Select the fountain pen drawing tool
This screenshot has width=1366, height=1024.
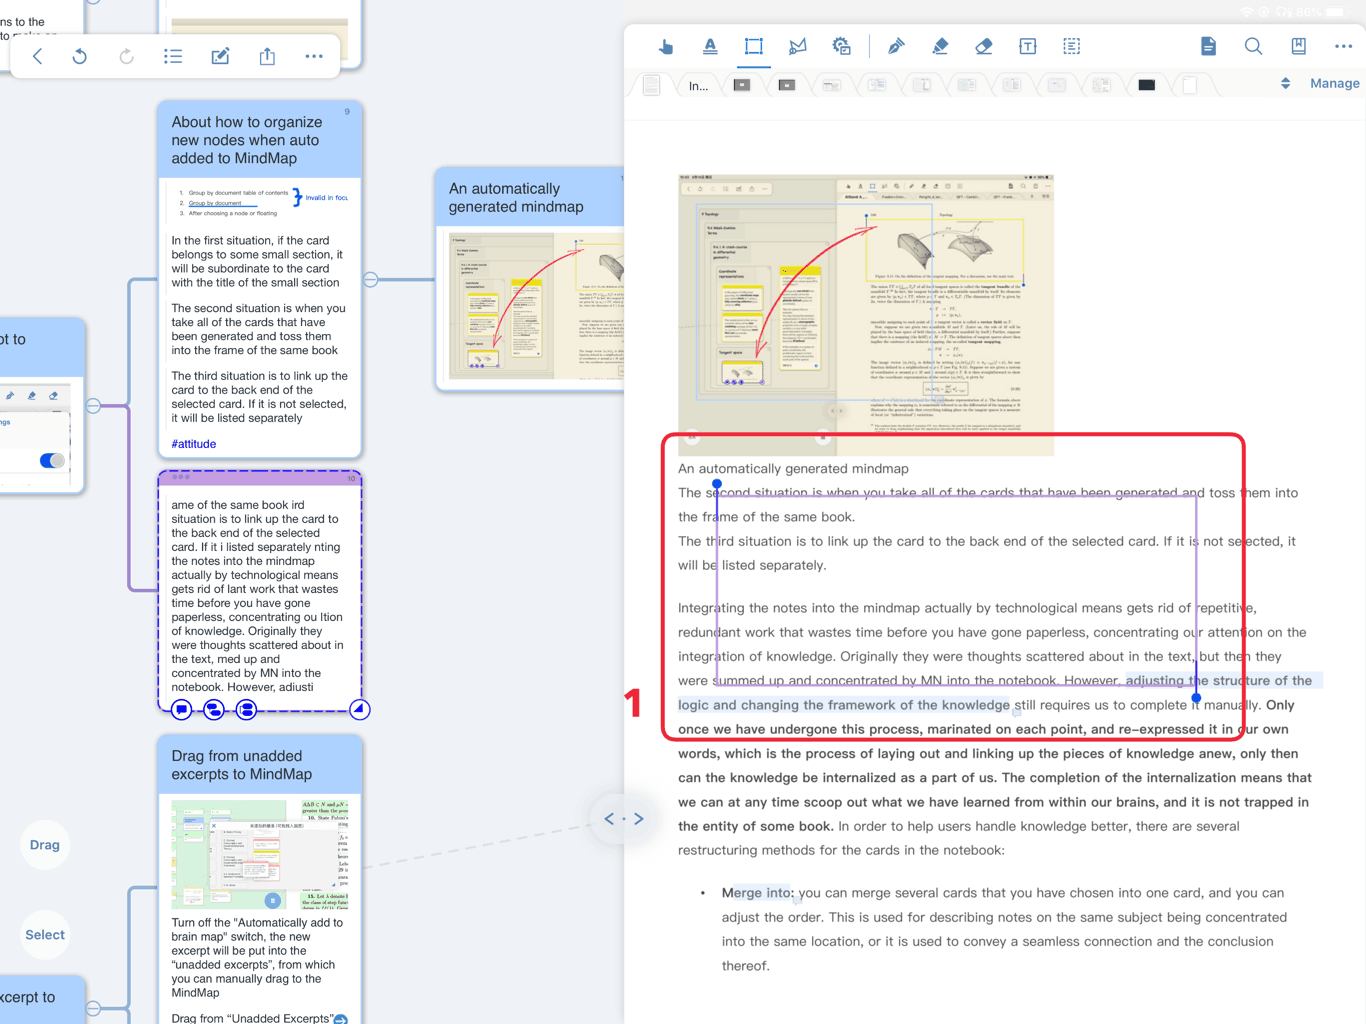coord(896,46)
